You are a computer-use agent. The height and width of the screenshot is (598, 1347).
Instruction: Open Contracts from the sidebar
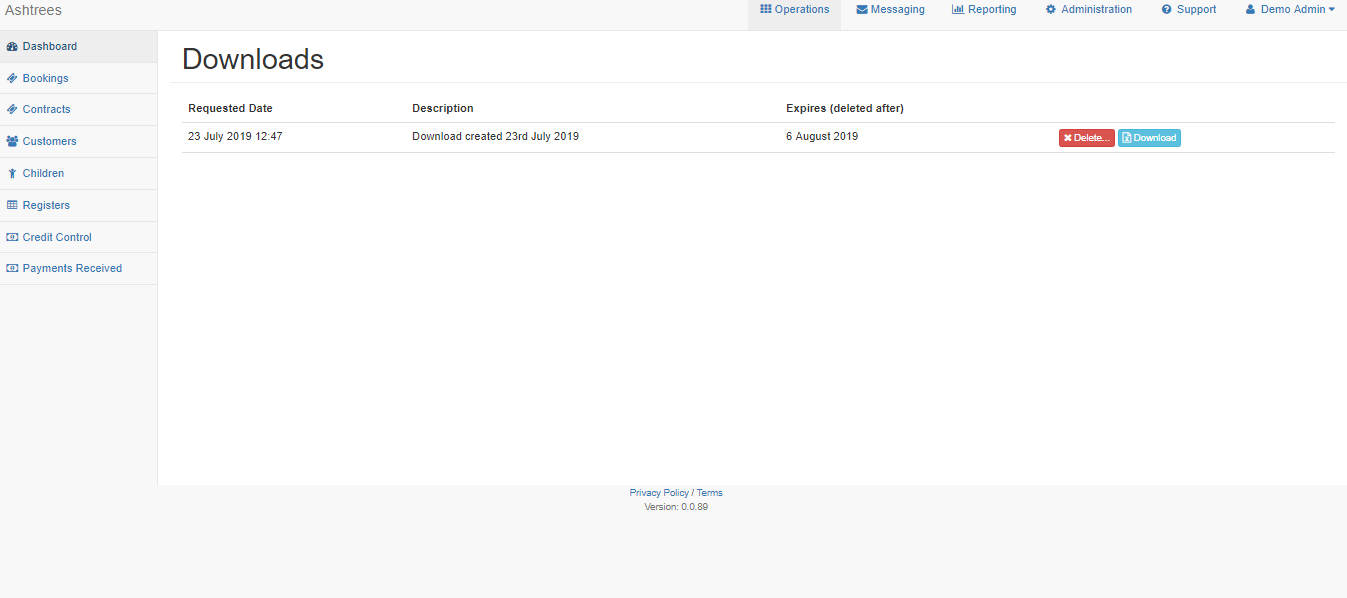tap(78, 110)
